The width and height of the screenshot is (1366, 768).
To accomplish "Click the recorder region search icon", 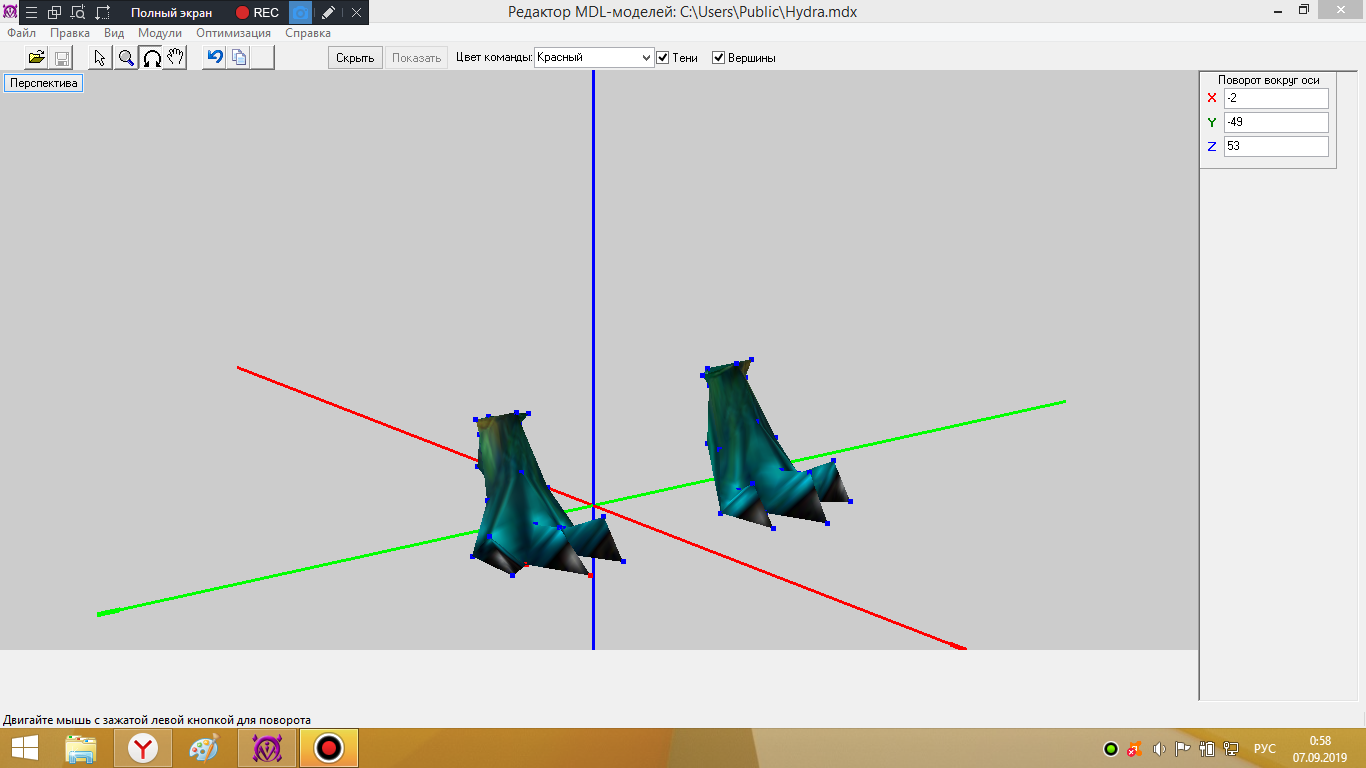I will point(79,13).
